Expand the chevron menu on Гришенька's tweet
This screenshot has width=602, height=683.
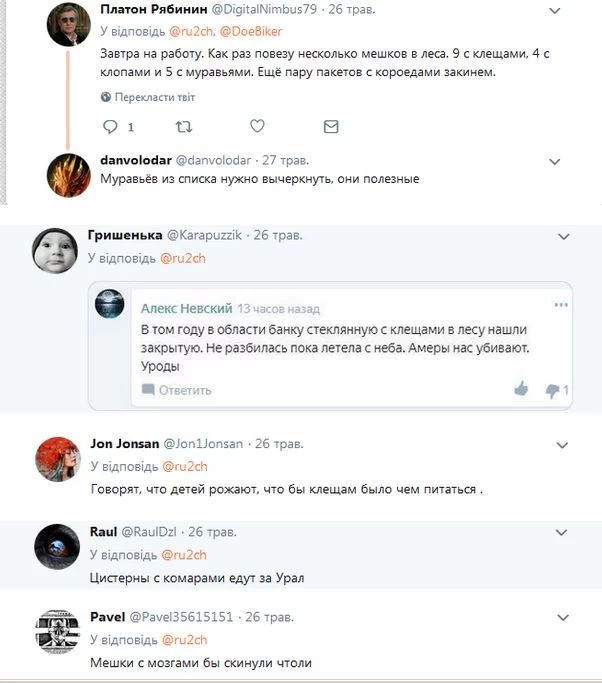(563, 237)
